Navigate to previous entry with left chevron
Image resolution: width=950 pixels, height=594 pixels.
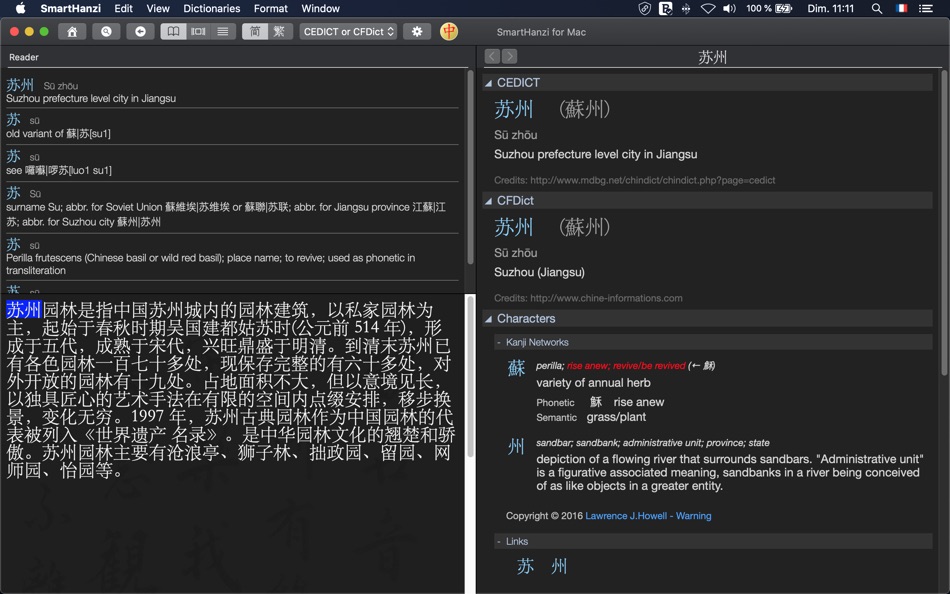point(493,56)
